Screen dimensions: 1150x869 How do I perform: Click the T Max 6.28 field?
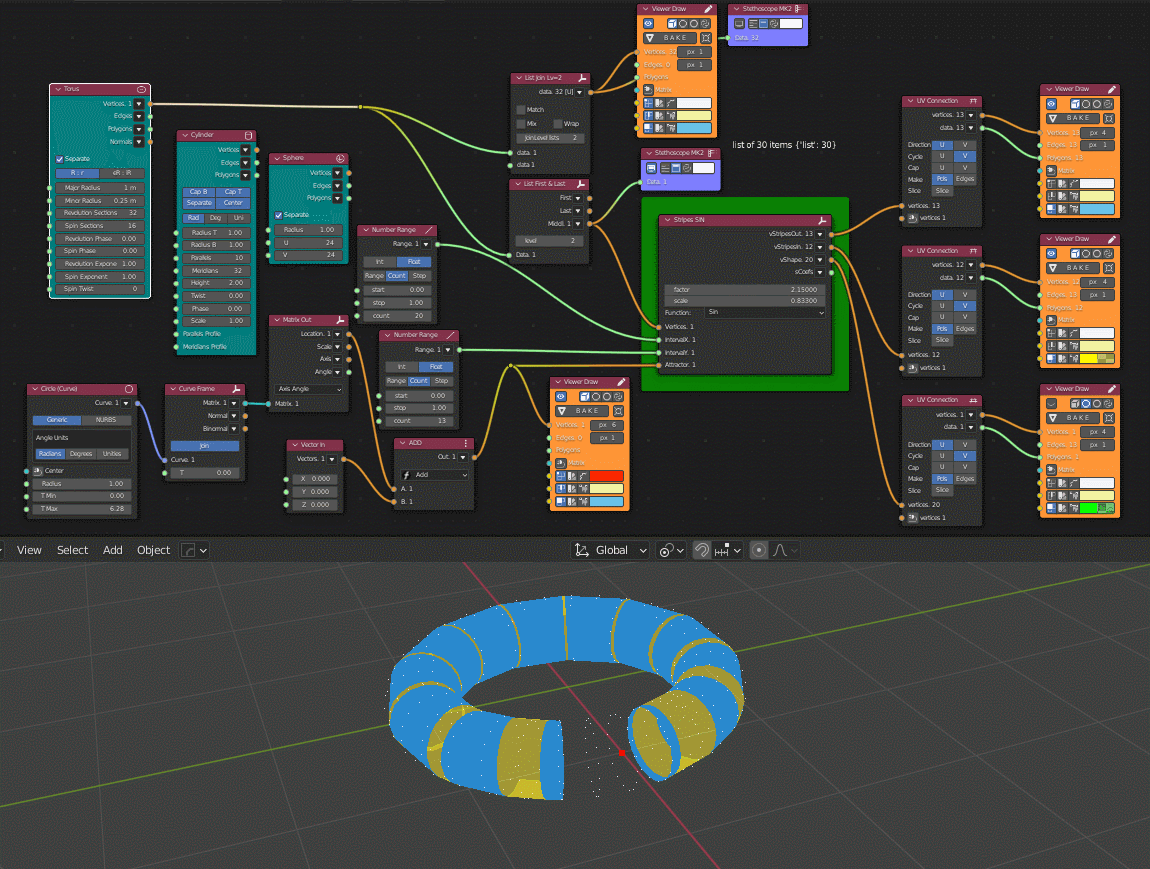pyautogui.click(x=83, y=509)
